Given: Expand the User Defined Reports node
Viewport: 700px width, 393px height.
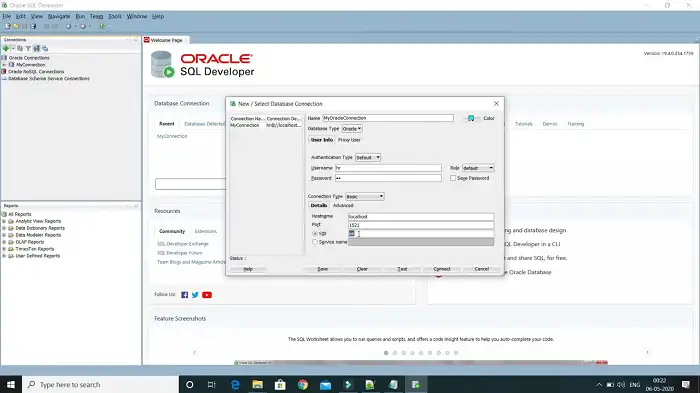Looking at the screenshot, I should [x=4, y=256].
